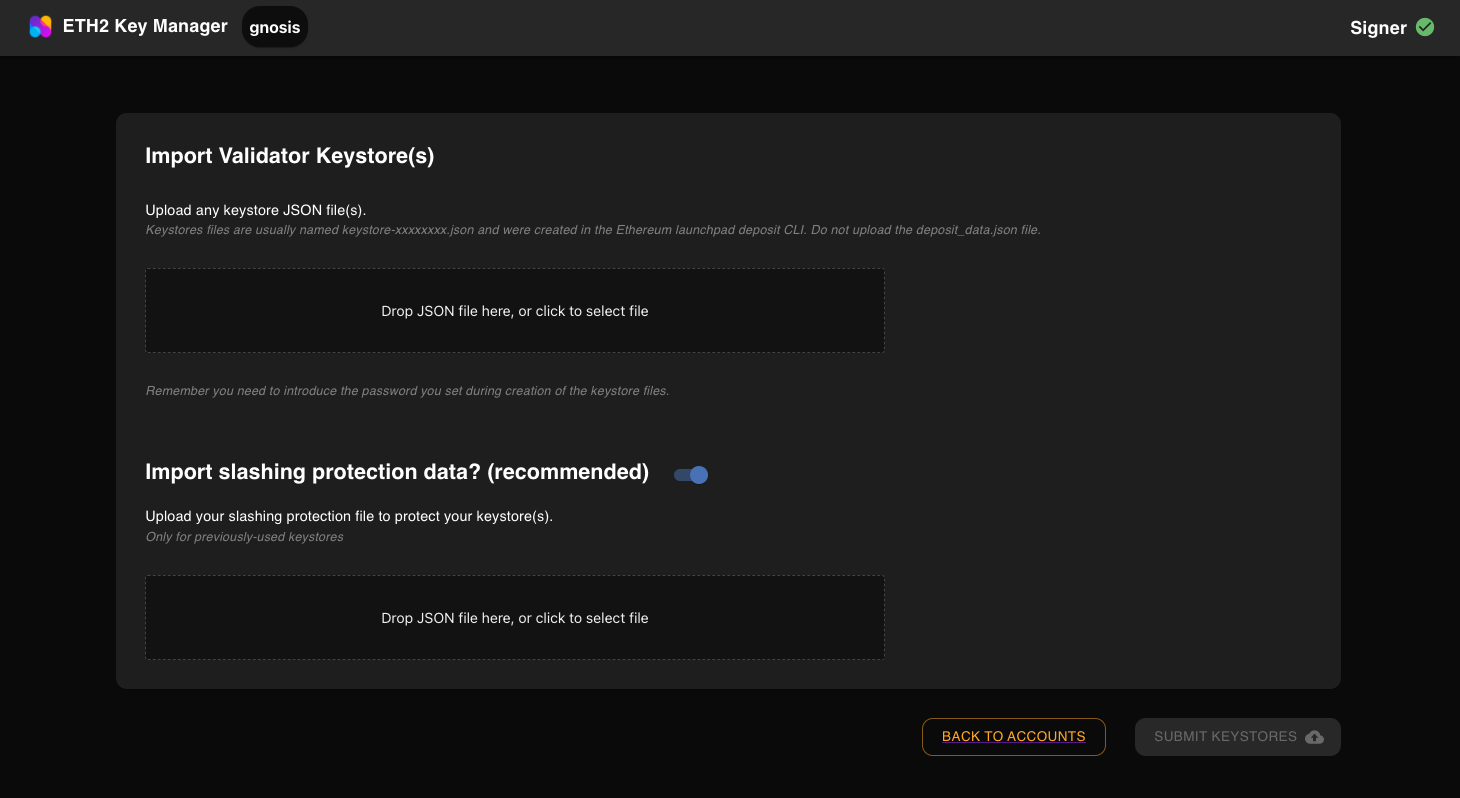1460x798 pixels.
Task: Click 'Upload any keystore JSON file(s).' text
Action: (256, 210)
